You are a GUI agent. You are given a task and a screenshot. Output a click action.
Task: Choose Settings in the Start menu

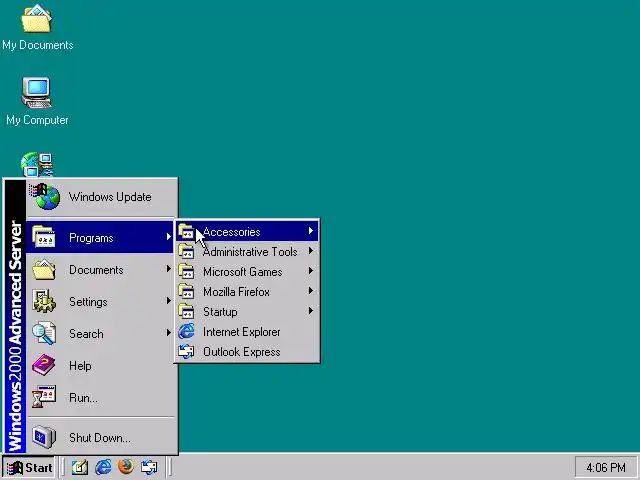click(101, 301)
